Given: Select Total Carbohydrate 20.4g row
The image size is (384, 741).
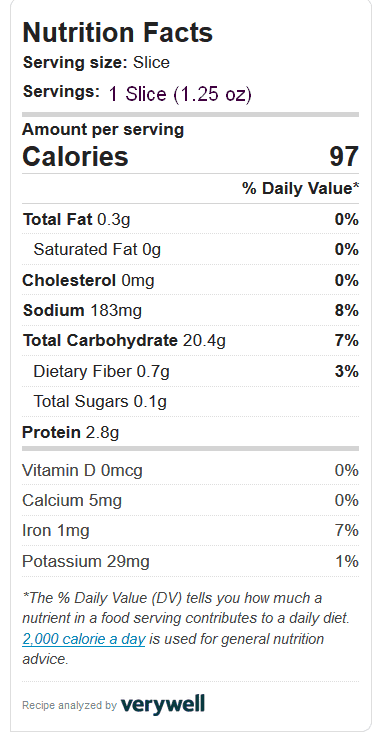Looking at the screenshot, I should 190,340.
